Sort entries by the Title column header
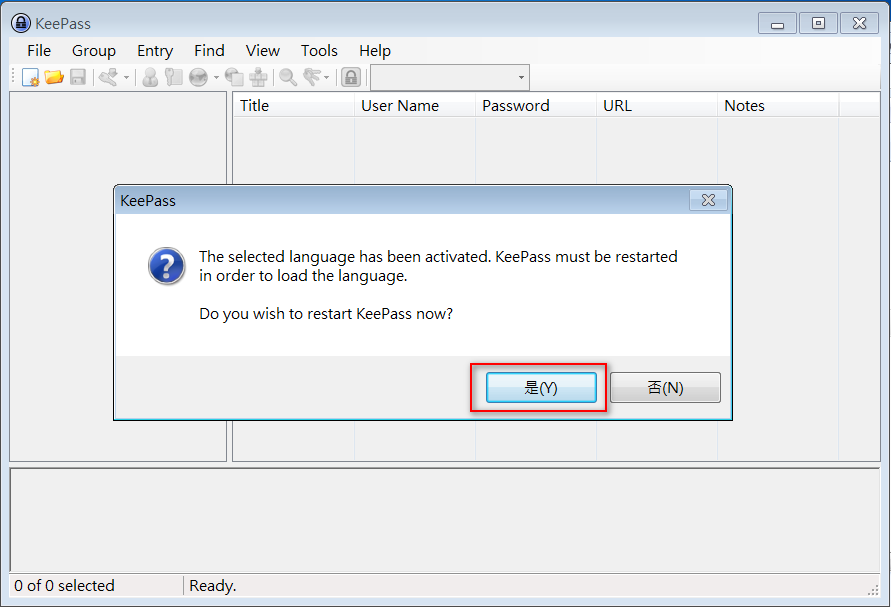 coord(294,106)
